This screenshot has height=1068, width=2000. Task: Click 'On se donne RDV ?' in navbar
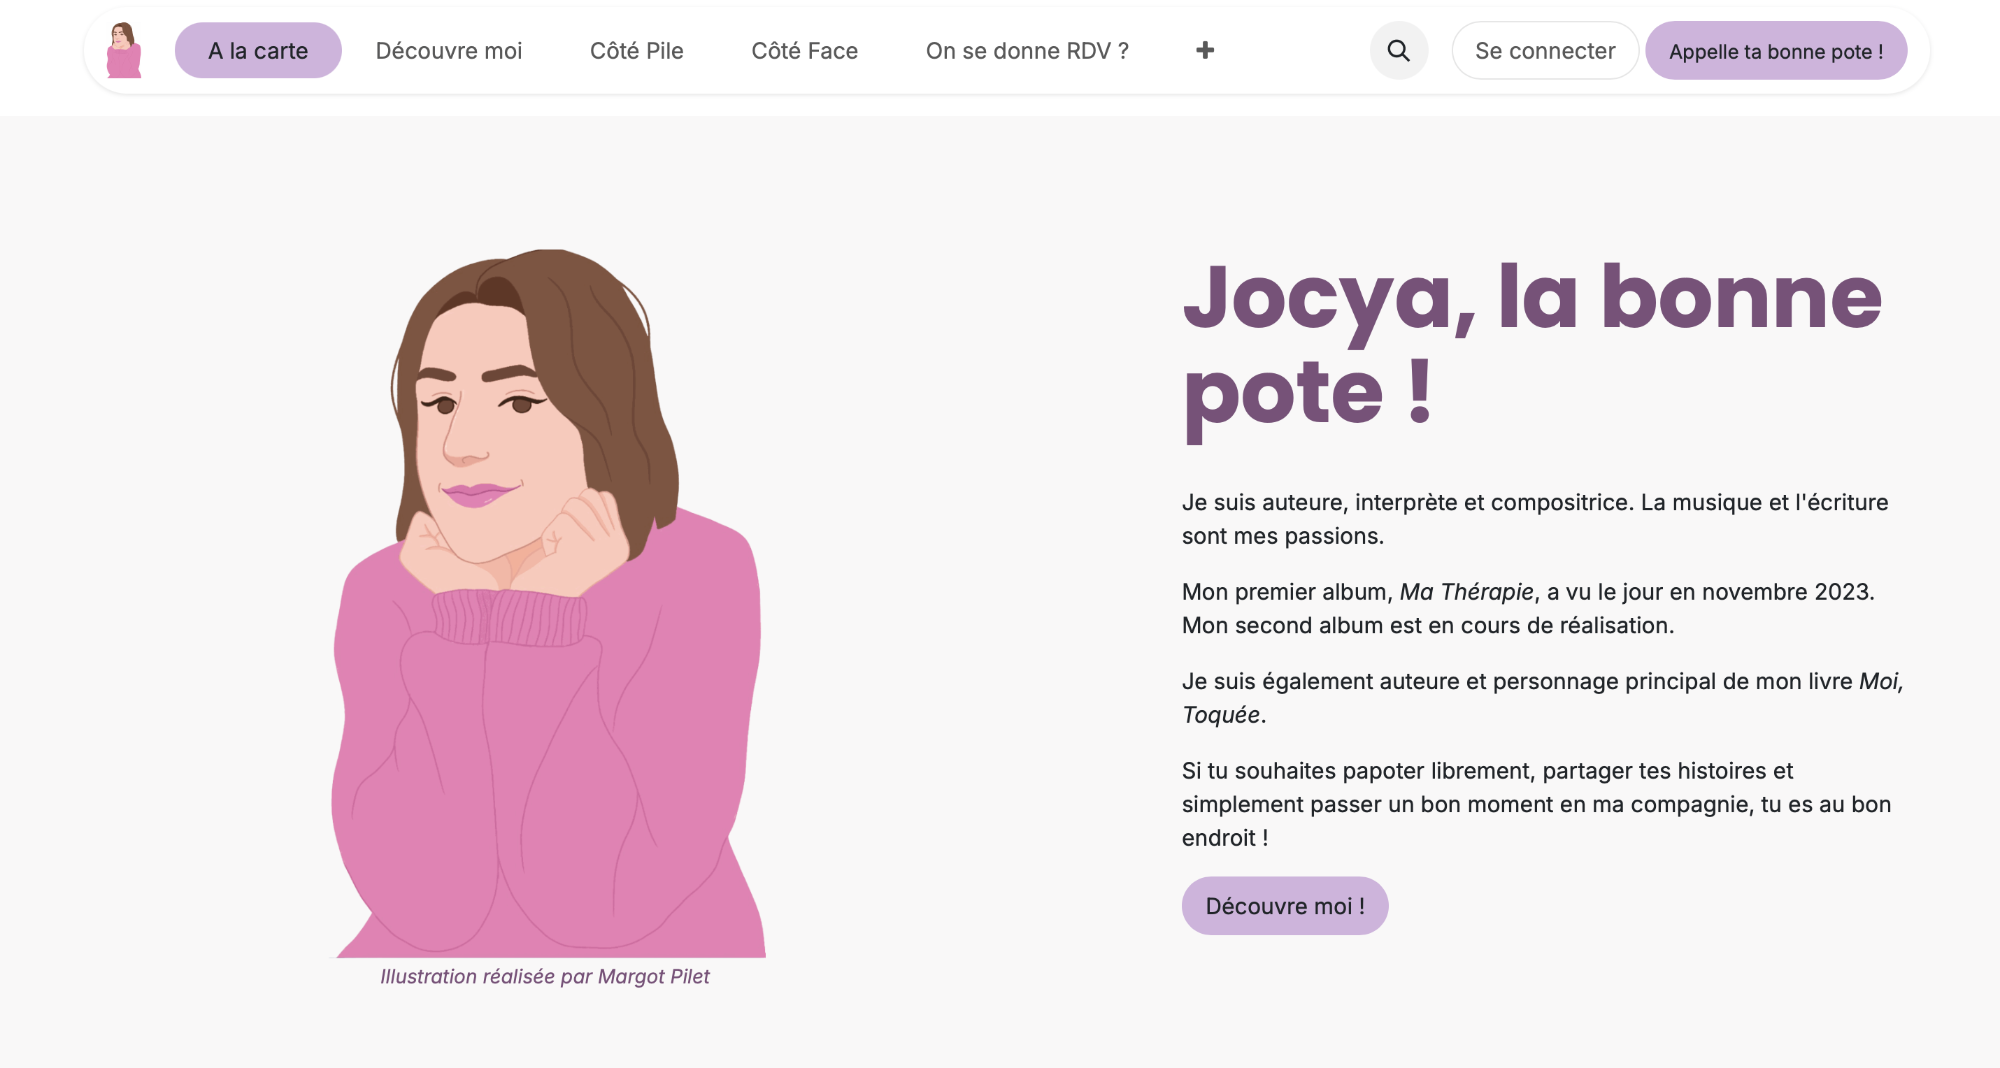[1027, 50]
